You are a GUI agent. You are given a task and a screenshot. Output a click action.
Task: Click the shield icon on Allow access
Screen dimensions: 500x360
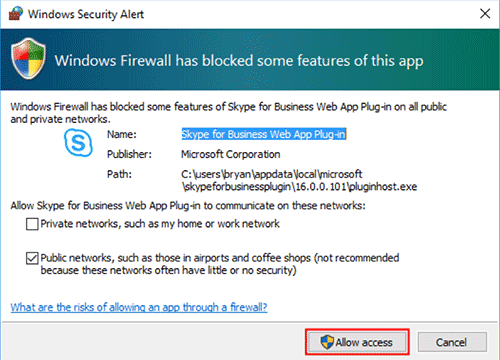327,342
